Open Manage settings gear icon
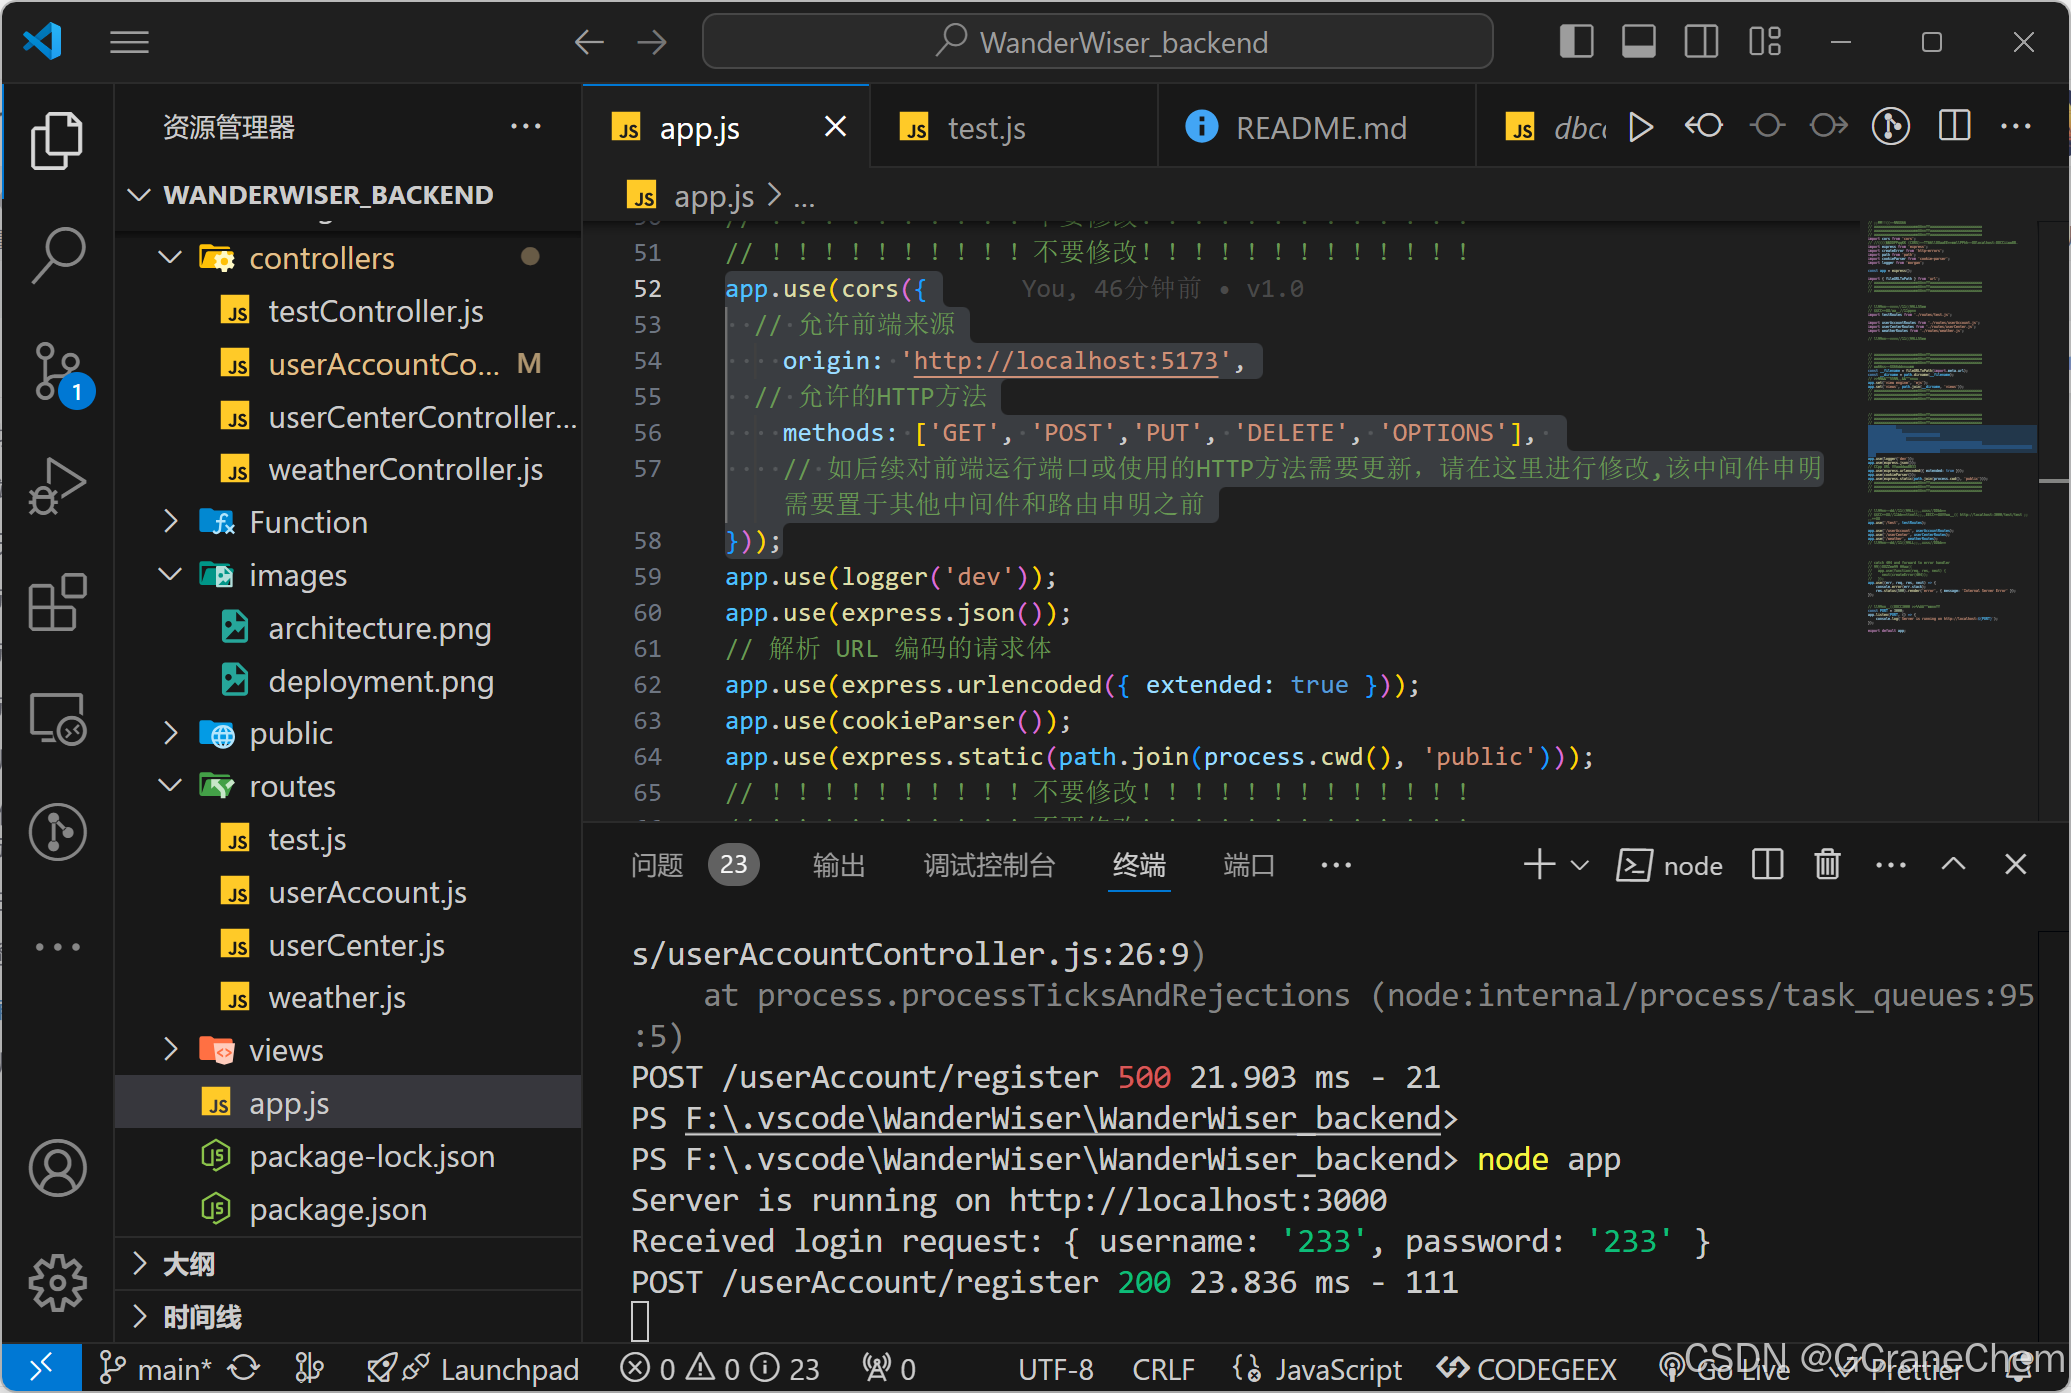 [58, 1283]
